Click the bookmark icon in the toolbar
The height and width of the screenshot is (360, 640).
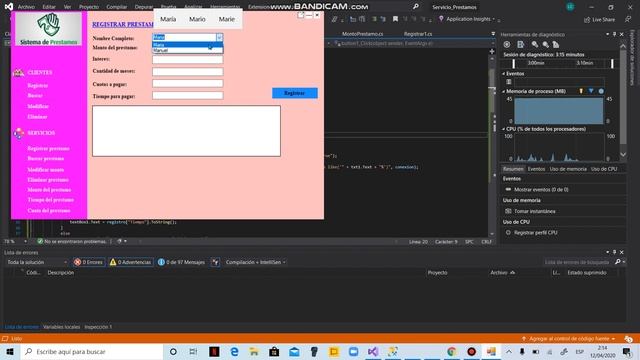pos(395,19)
